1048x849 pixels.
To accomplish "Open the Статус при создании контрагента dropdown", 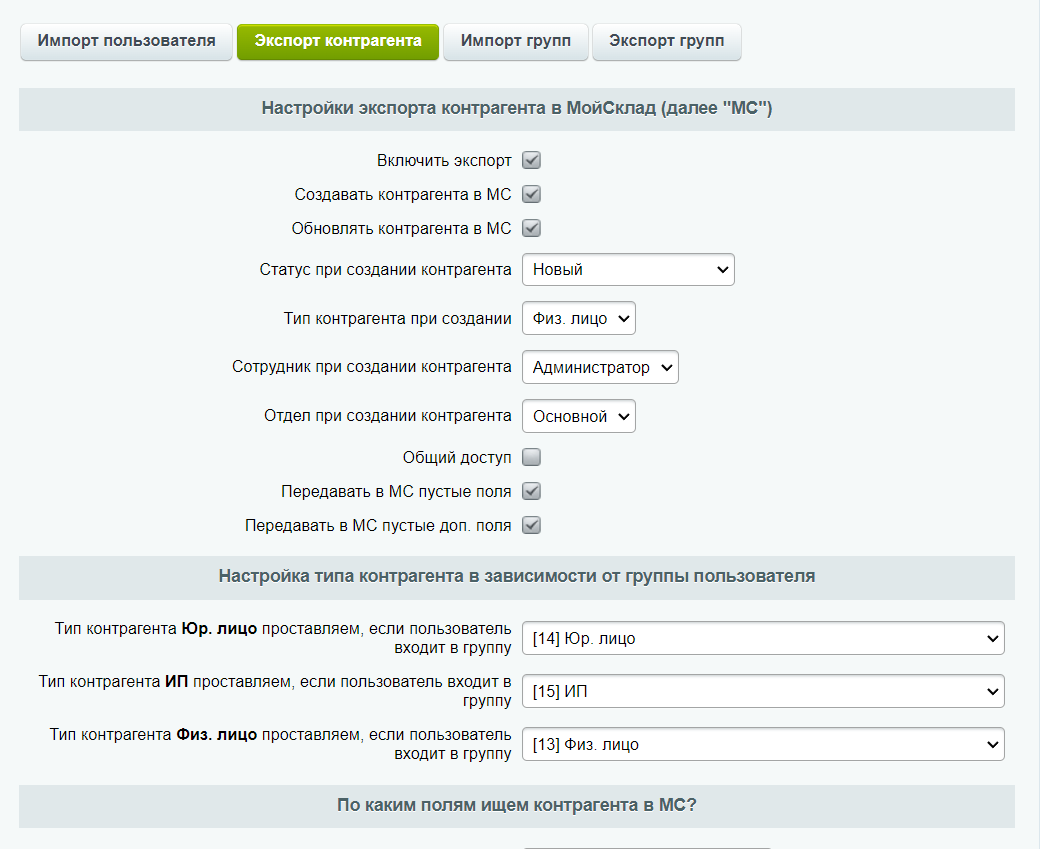I will click(628, 269).
